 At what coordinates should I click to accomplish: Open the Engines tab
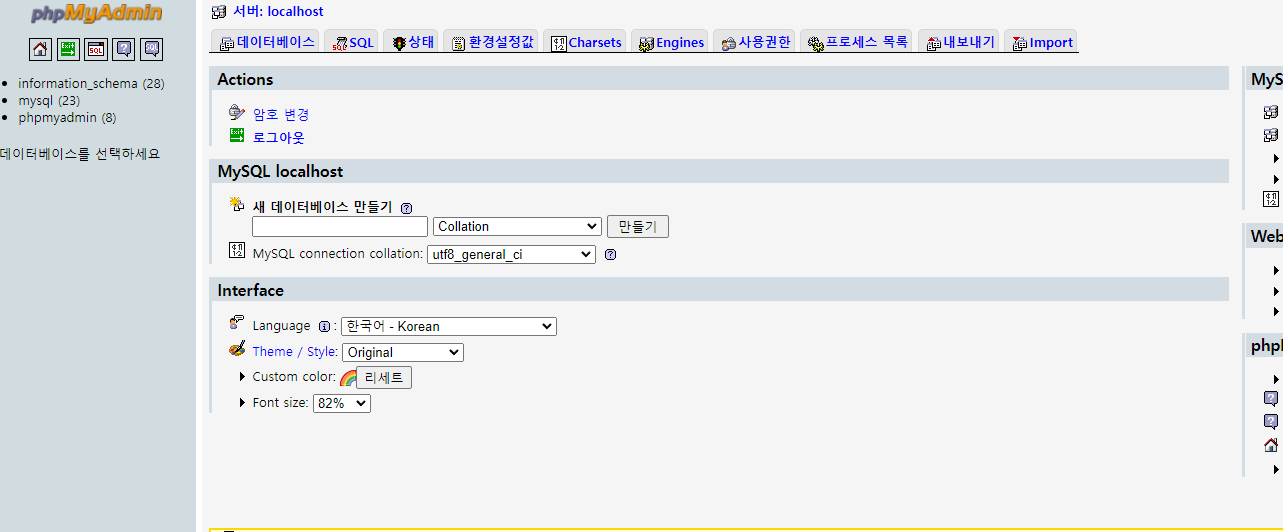coord(671,42)
